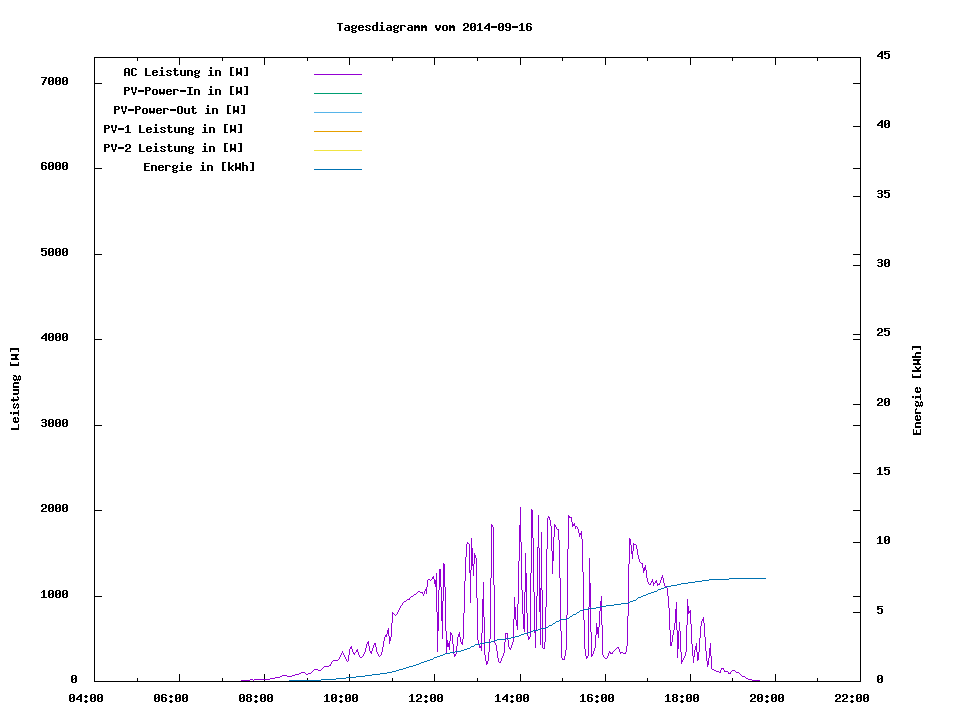Click the 12:00 time axis label
Screen dimensions: 960x720
[426, 698]
